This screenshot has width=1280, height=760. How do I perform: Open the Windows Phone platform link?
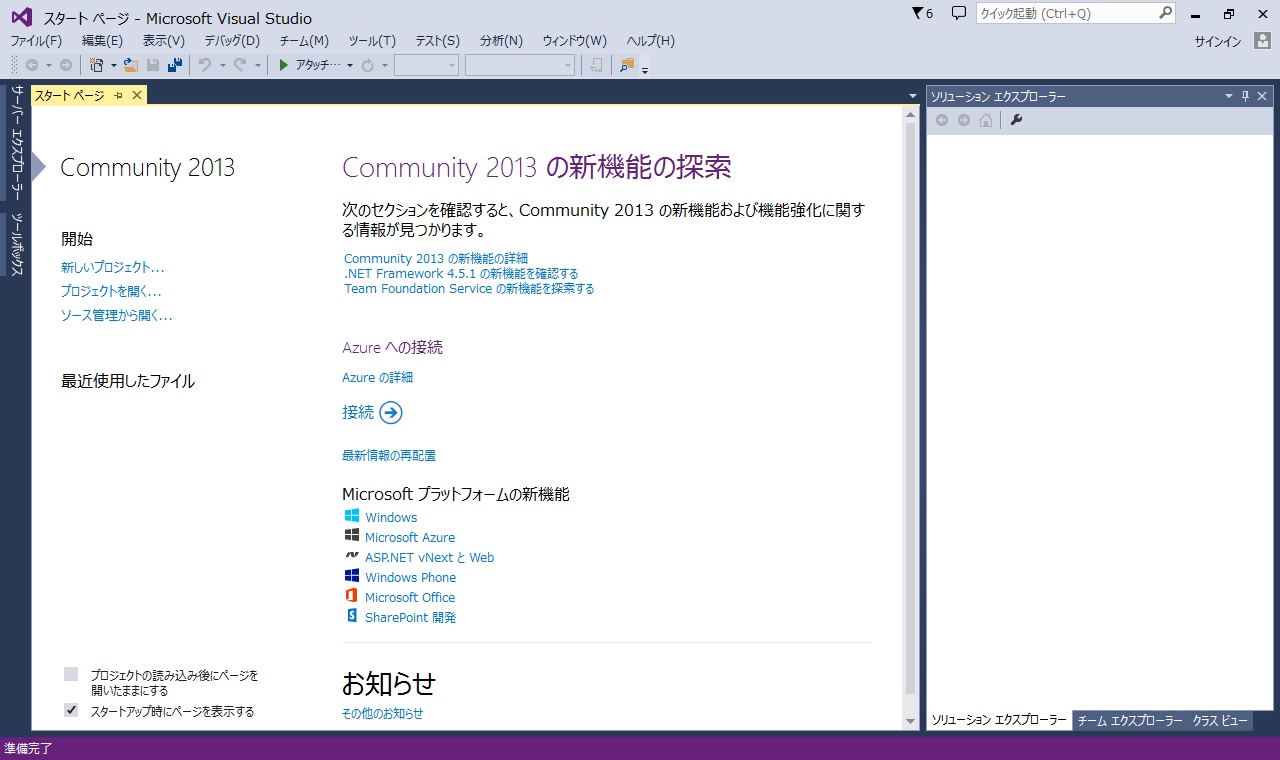coord(410,577)
